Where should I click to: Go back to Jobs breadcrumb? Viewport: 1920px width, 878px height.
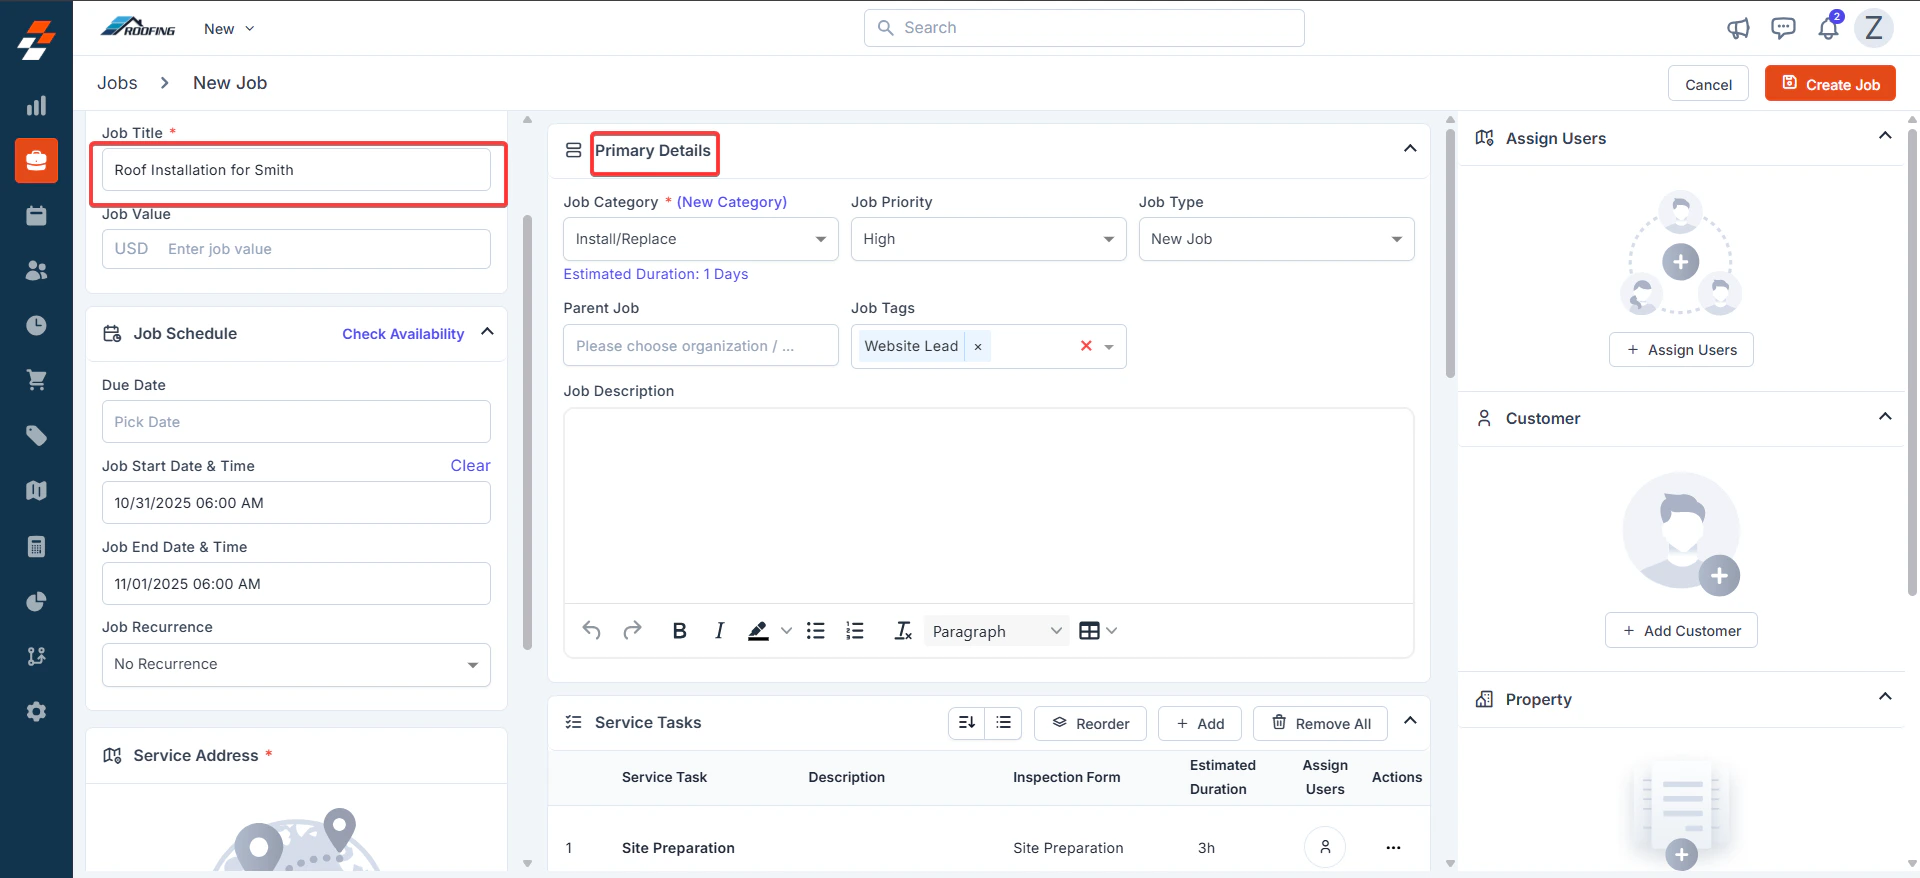(x=117, y=83)
